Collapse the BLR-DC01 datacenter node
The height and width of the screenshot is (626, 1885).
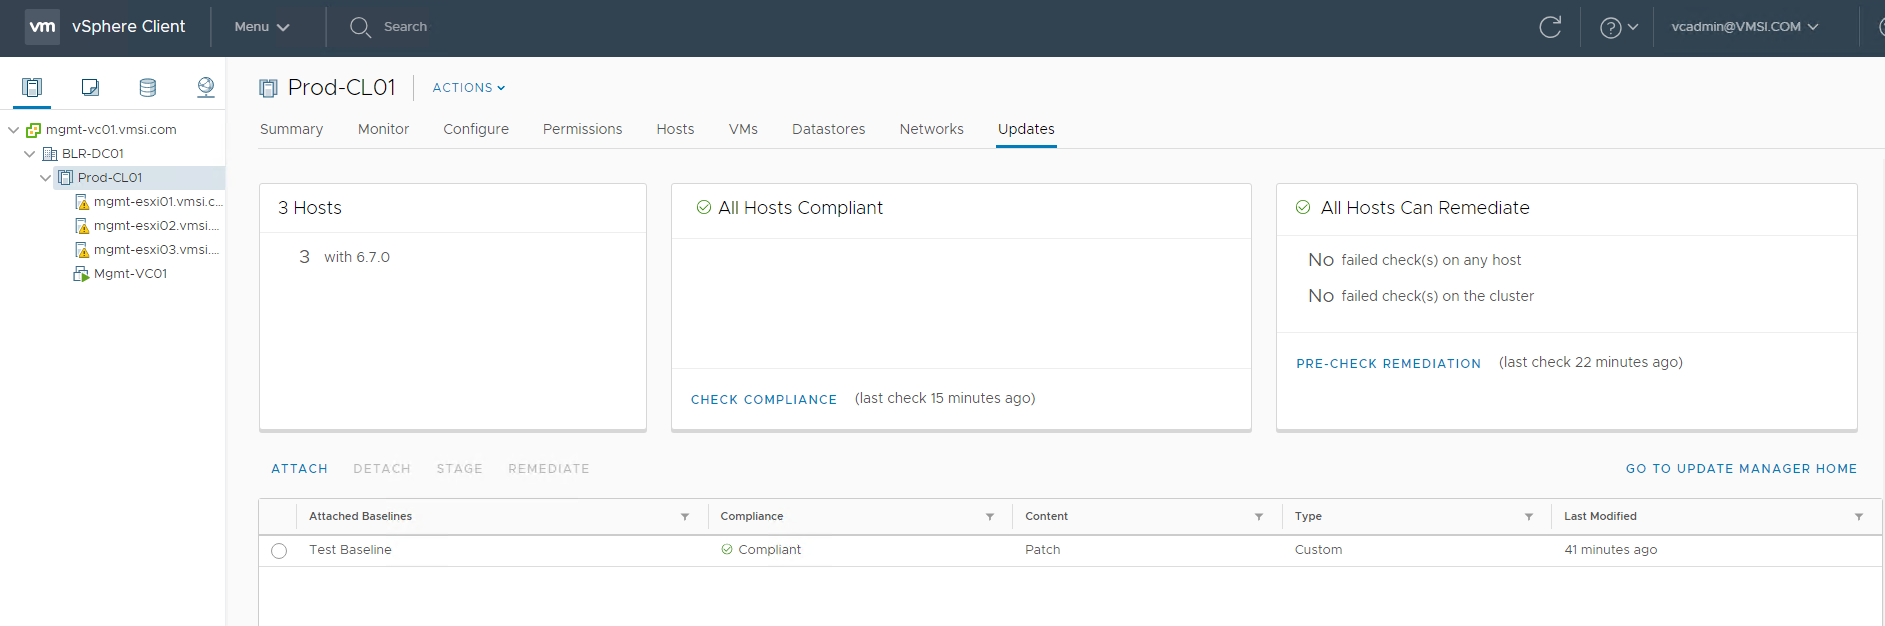[29, 154]
